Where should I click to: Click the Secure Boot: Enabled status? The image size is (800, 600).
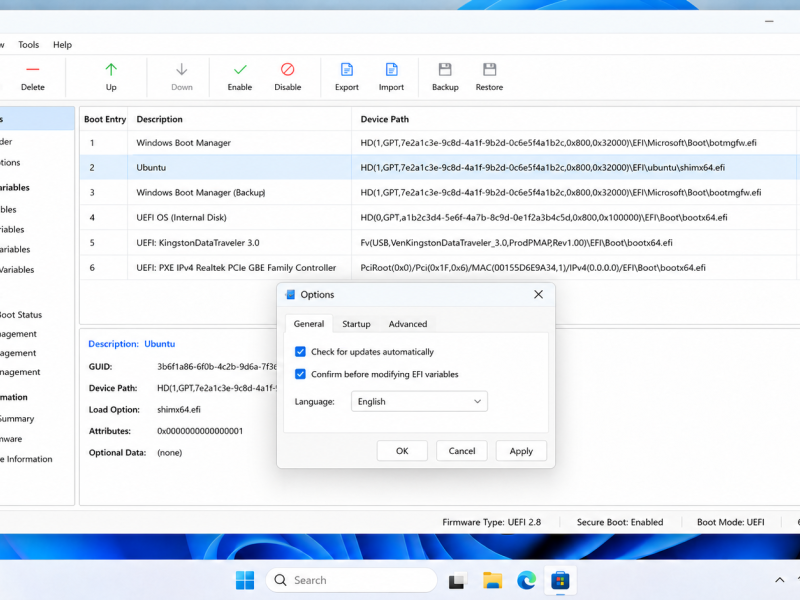(x=620, y=522)
